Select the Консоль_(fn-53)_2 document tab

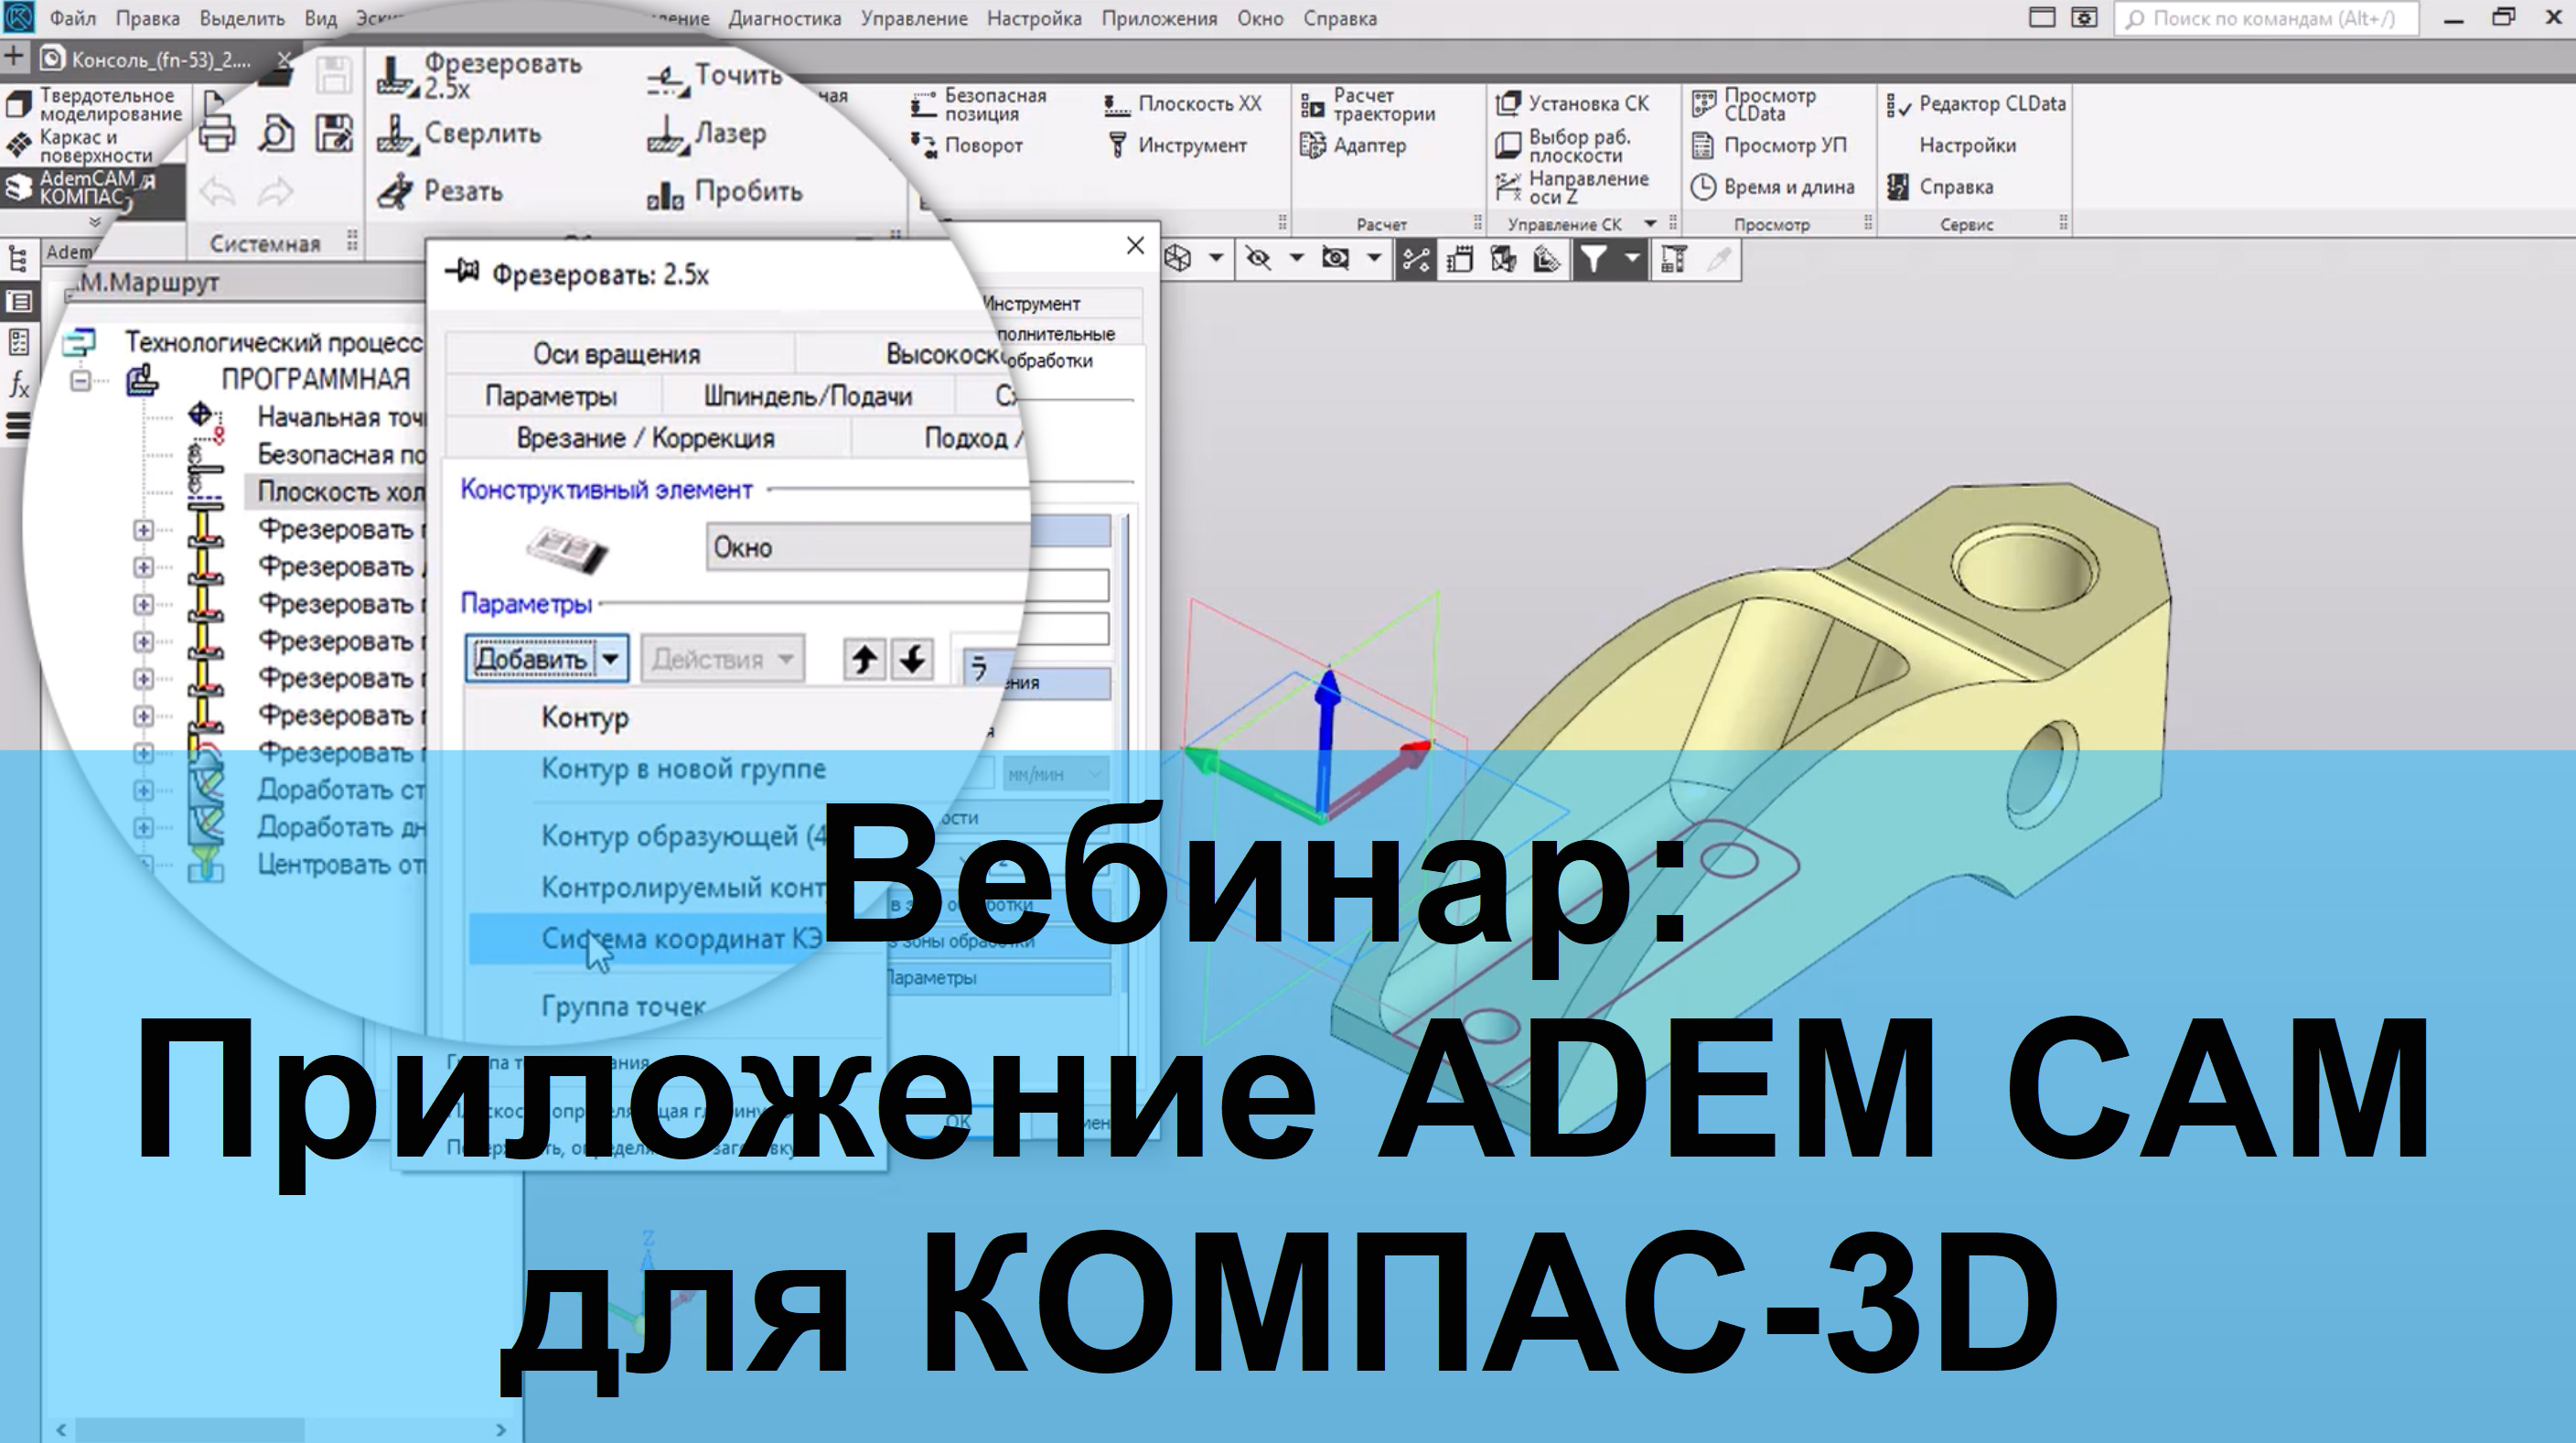(160, 60)
